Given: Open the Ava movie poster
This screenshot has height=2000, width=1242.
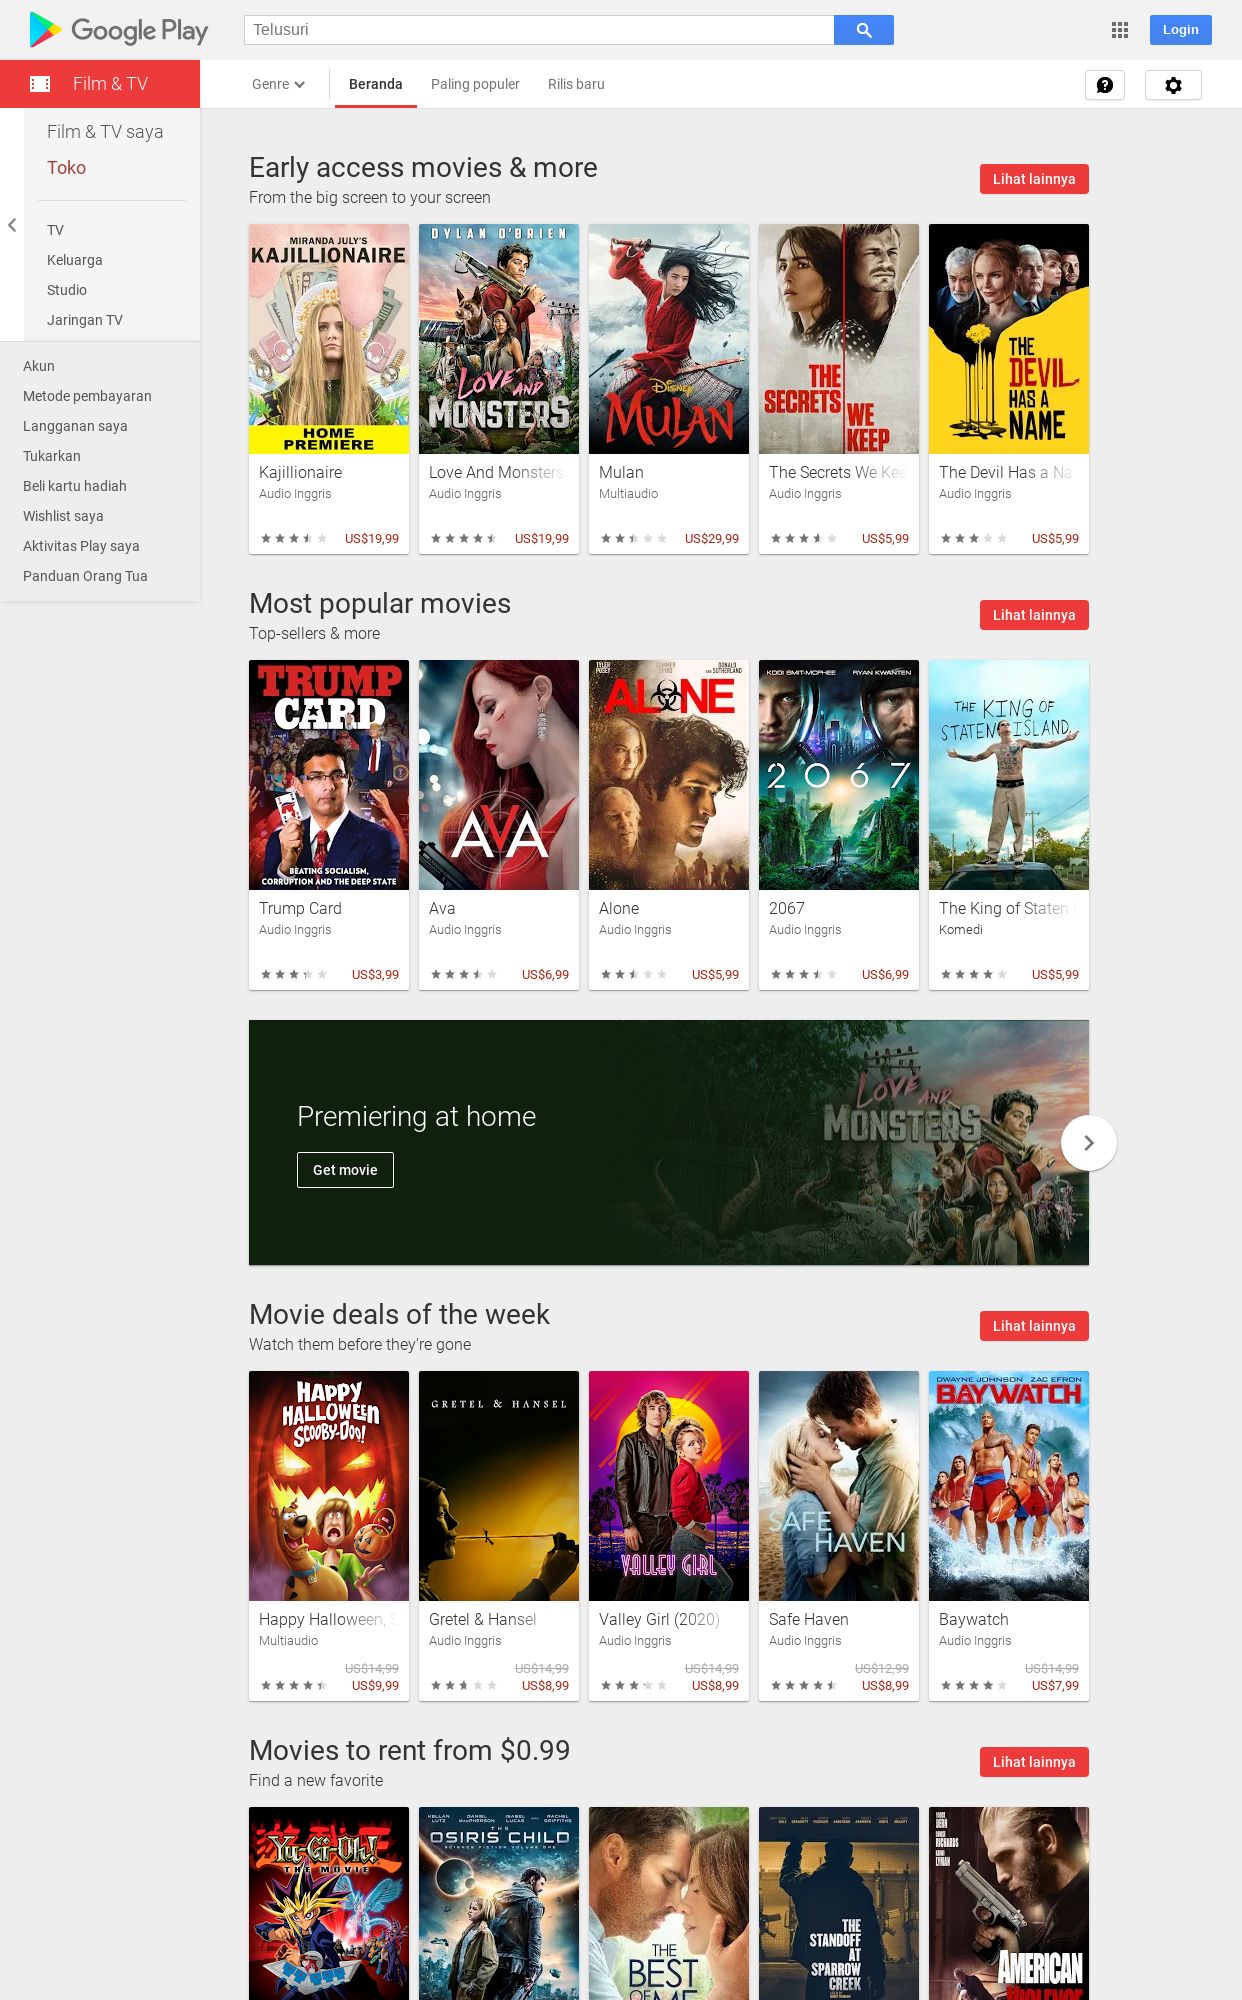Looking at the screenshot, I should tap(499, 775).
